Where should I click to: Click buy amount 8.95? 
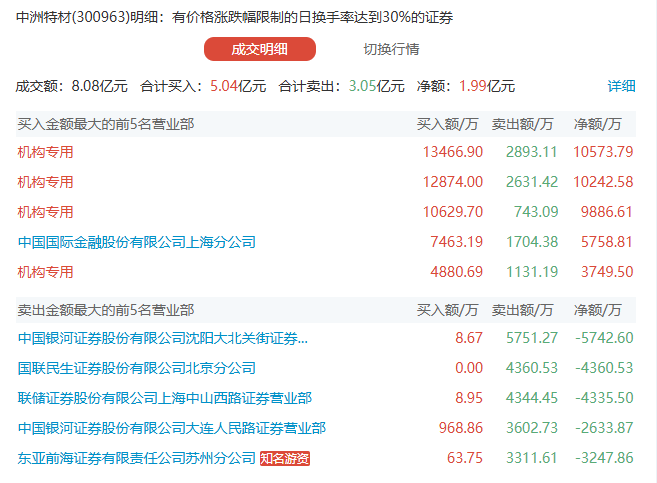(x=469, y=398)
